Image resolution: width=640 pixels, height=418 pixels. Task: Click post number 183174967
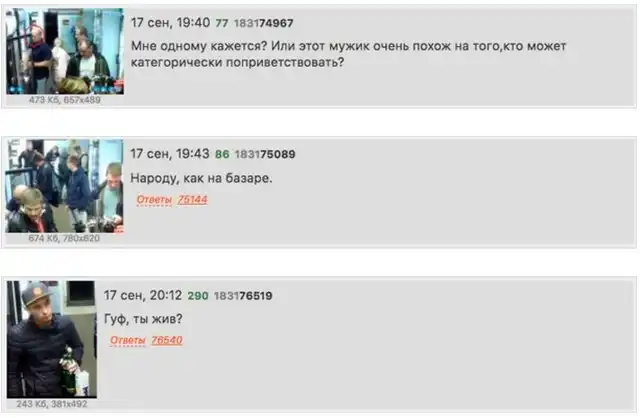(263, 23)
